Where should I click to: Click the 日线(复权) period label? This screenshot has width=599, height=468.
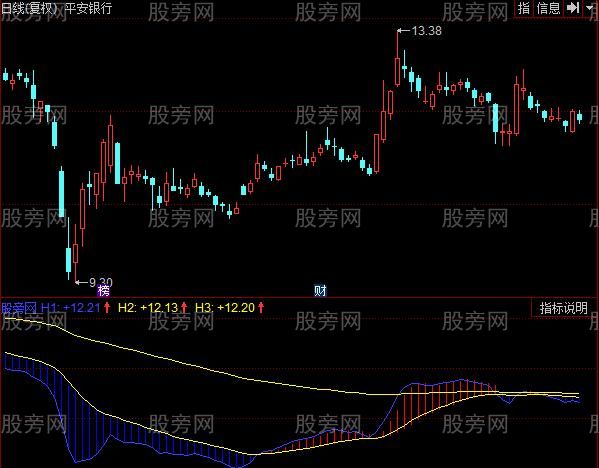(x=28, y=8)
